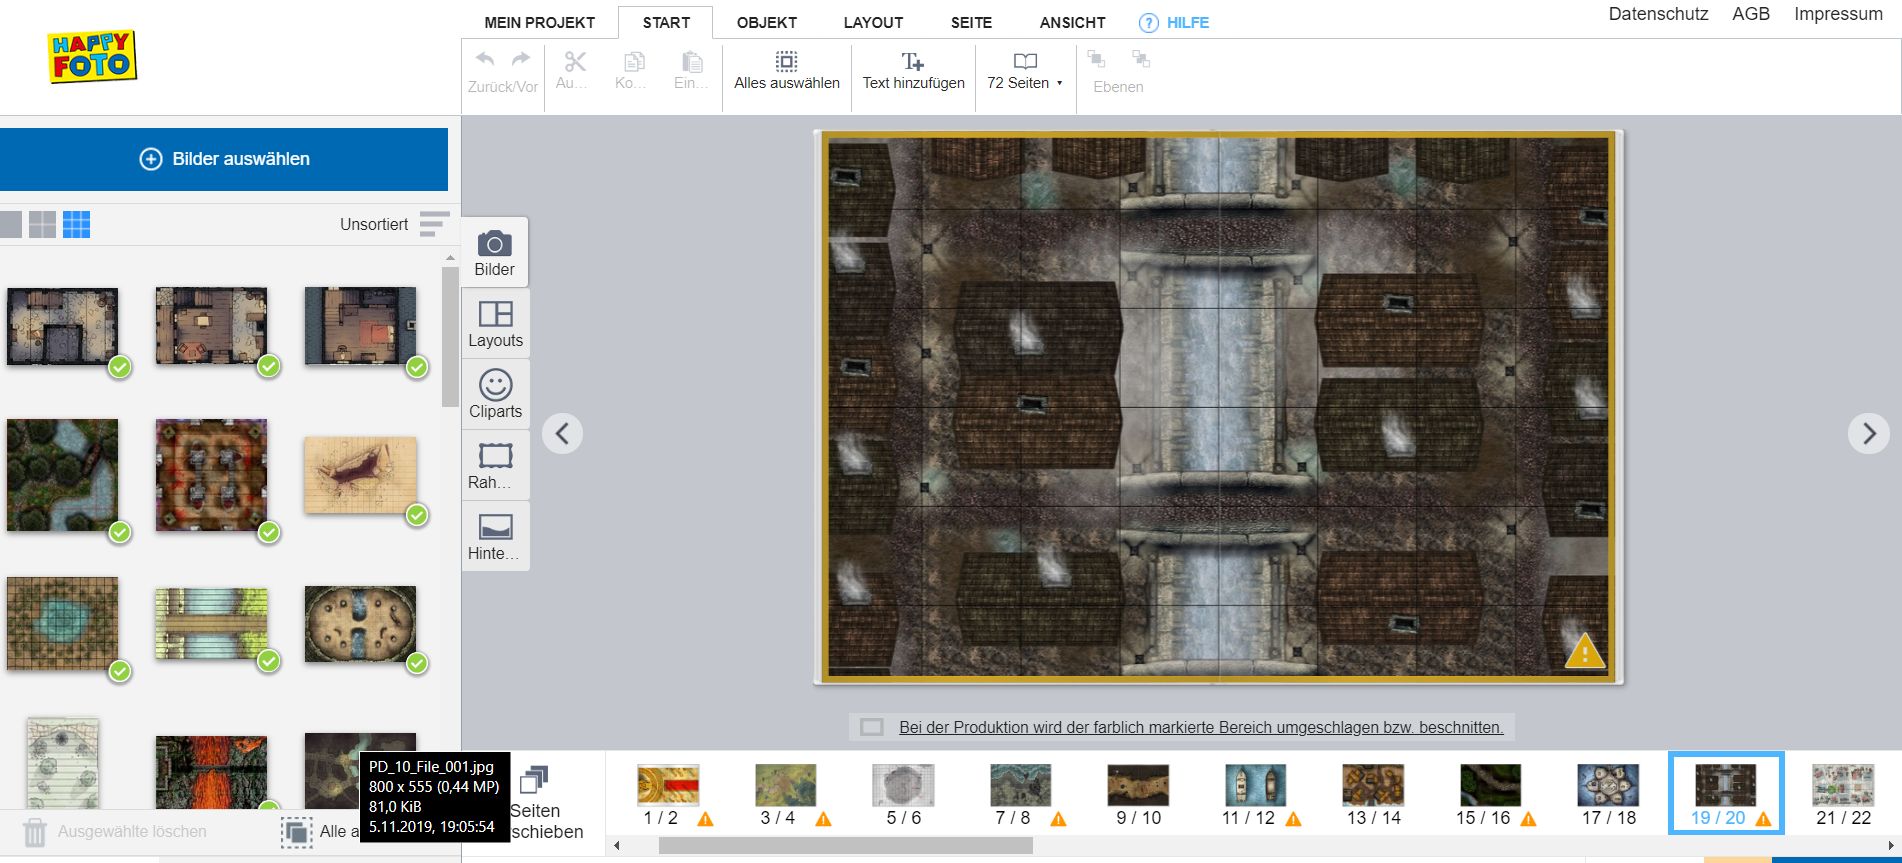Open the ANSICHT tab
The image size is (1902, 863).
pos(1072,22)
